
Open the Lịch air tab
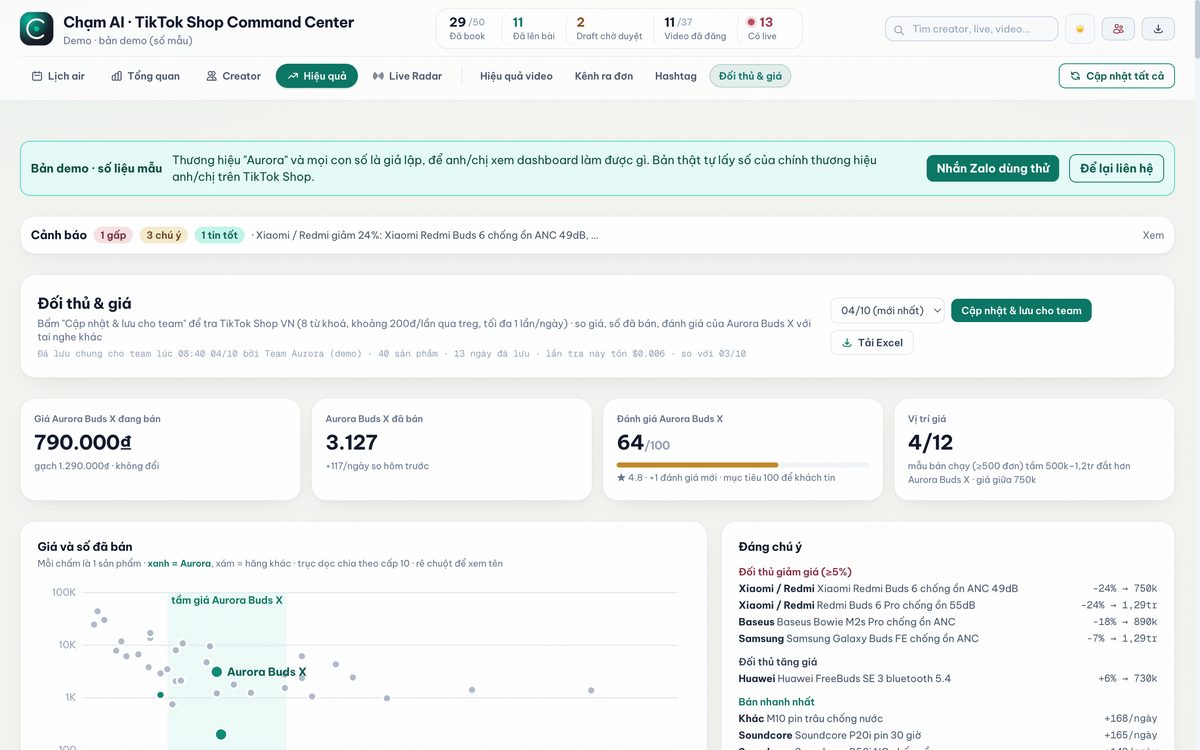click(x=58, y=76)
